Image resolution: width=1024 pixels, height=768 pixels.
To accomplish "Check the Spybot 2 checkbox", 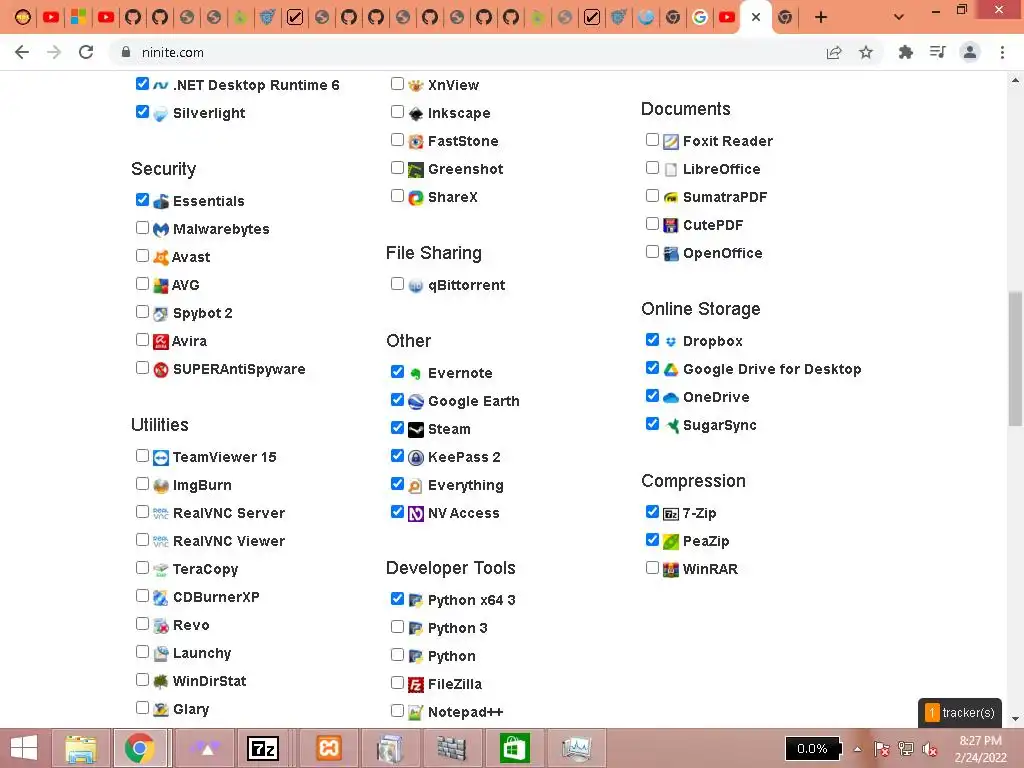I will pos(142,312).
